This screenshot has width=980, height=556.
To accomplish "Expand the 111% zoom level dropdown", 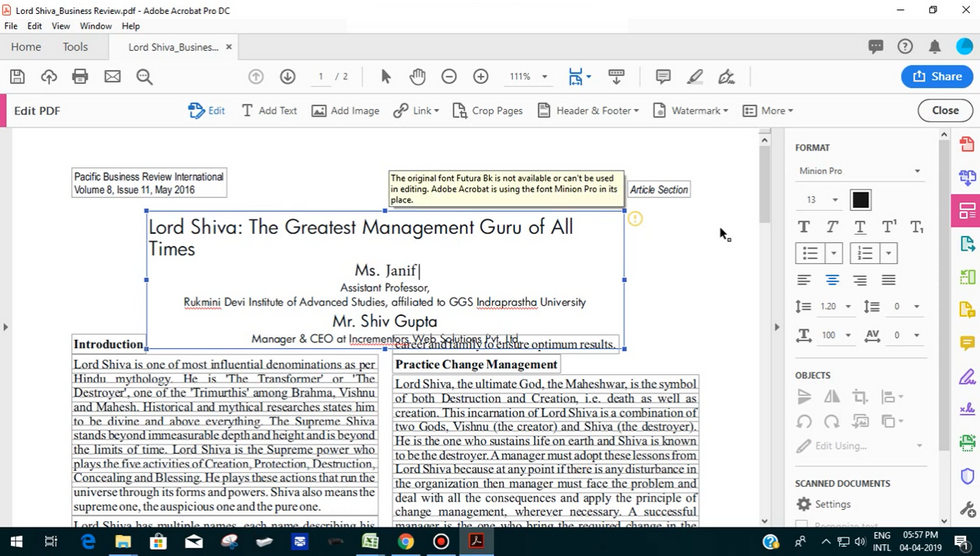I will click(527, 77).
